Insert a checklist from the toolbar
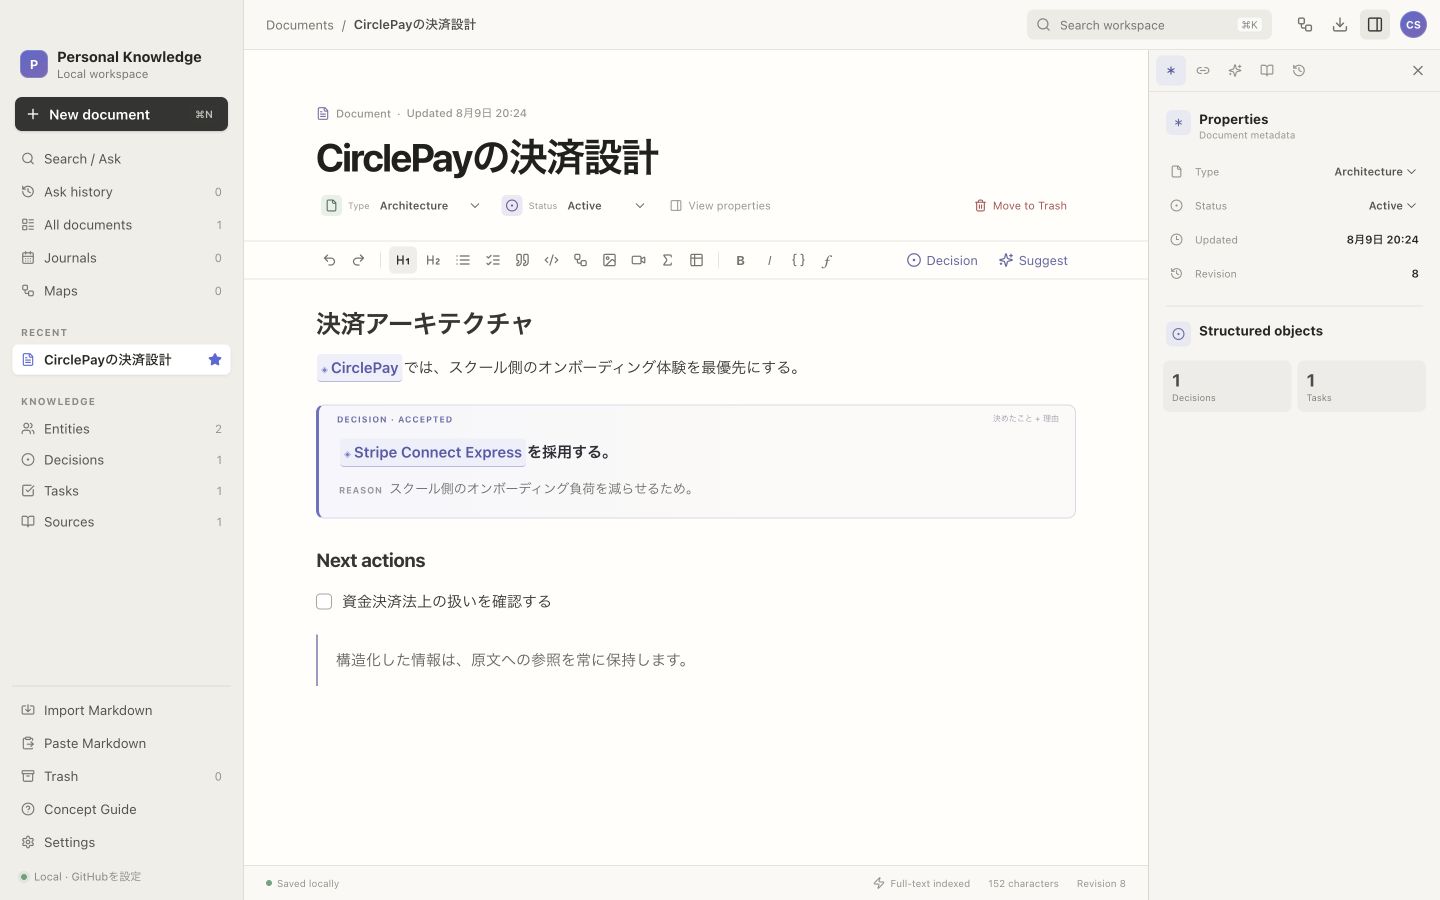The image size is (1440, 900). (x=493, y=260)
